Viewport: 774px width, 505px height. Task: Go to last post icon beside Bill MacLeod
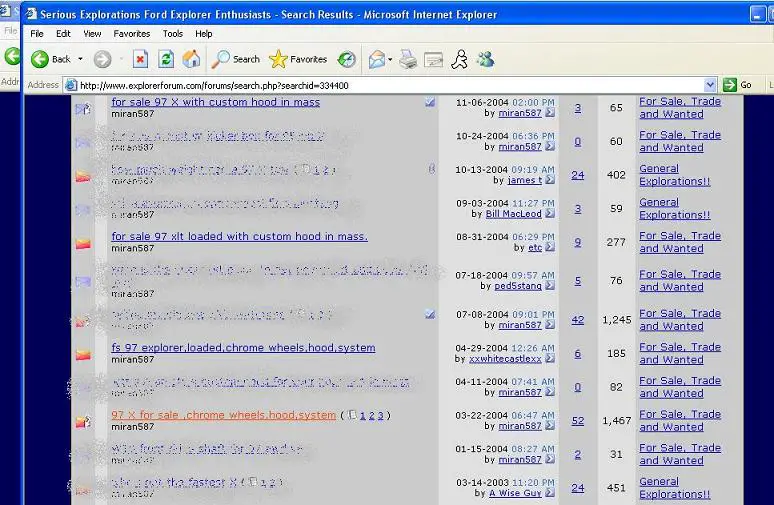550,214
